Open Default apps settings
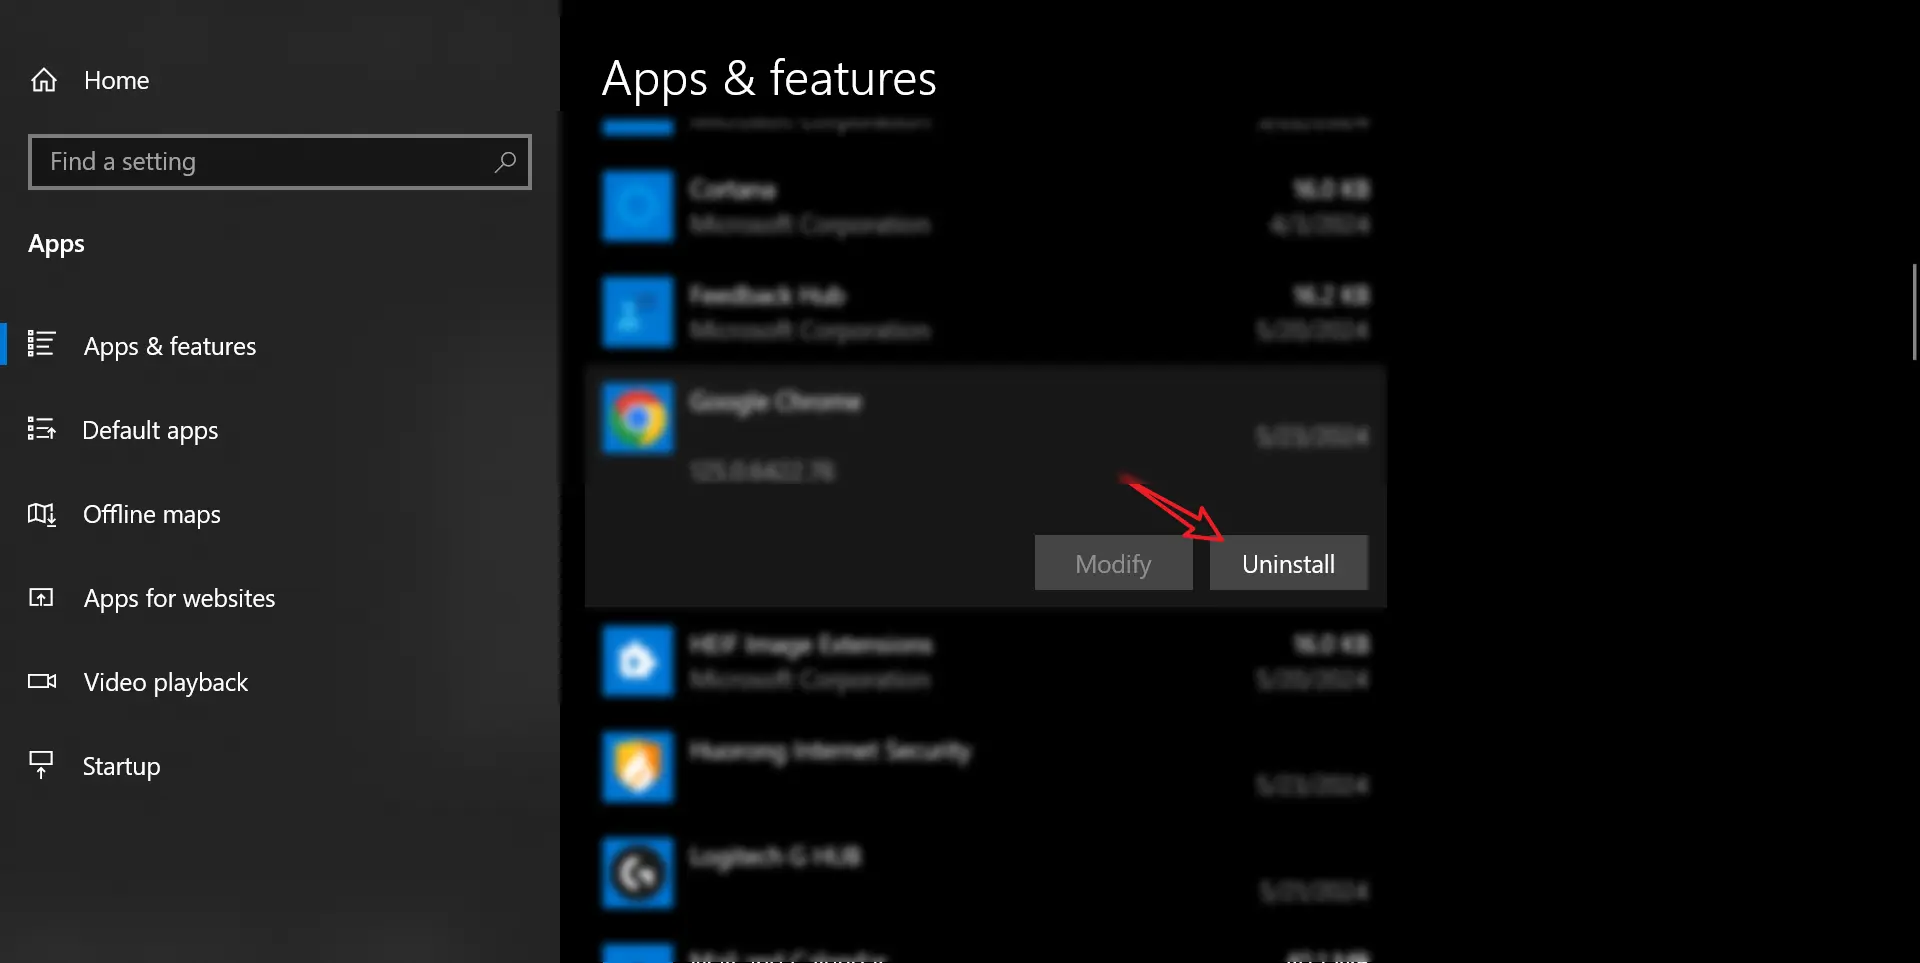Image resolution: width=1920 pixels, height=963 pixels. [x=150, y=430]
